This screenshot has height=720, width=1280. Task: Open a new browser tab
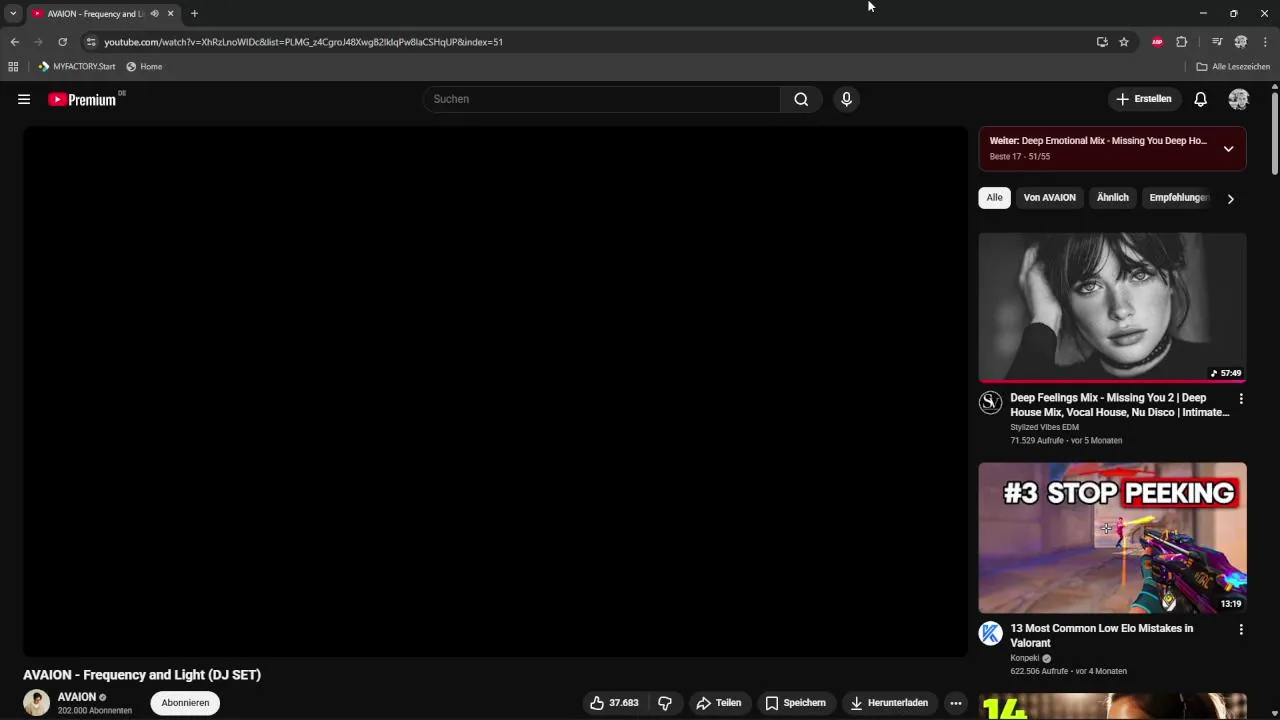[194, 14]
